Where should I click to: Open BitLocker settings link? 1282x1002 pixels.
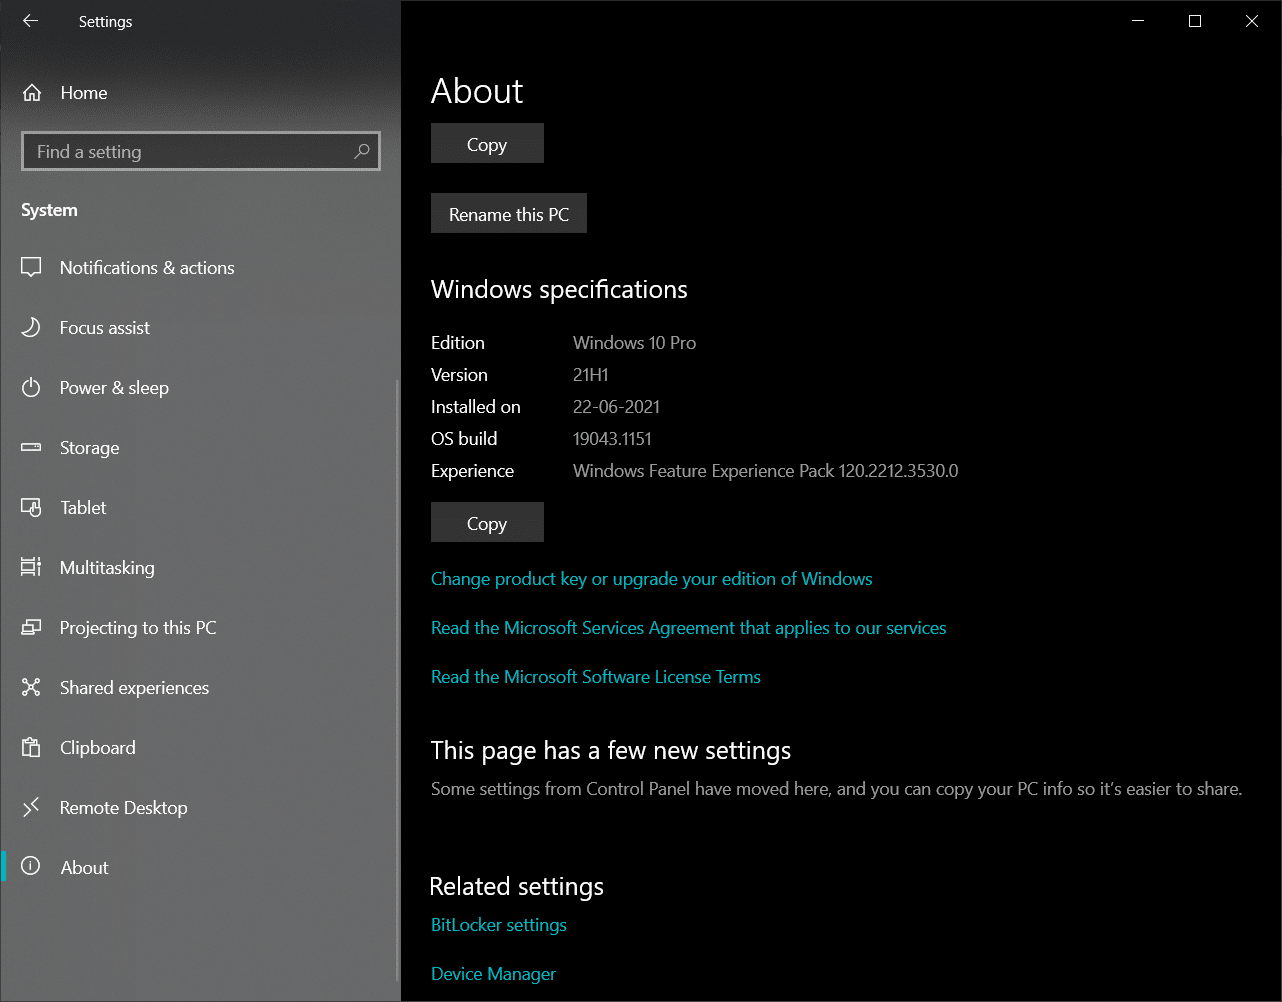(x=498, y=925)
